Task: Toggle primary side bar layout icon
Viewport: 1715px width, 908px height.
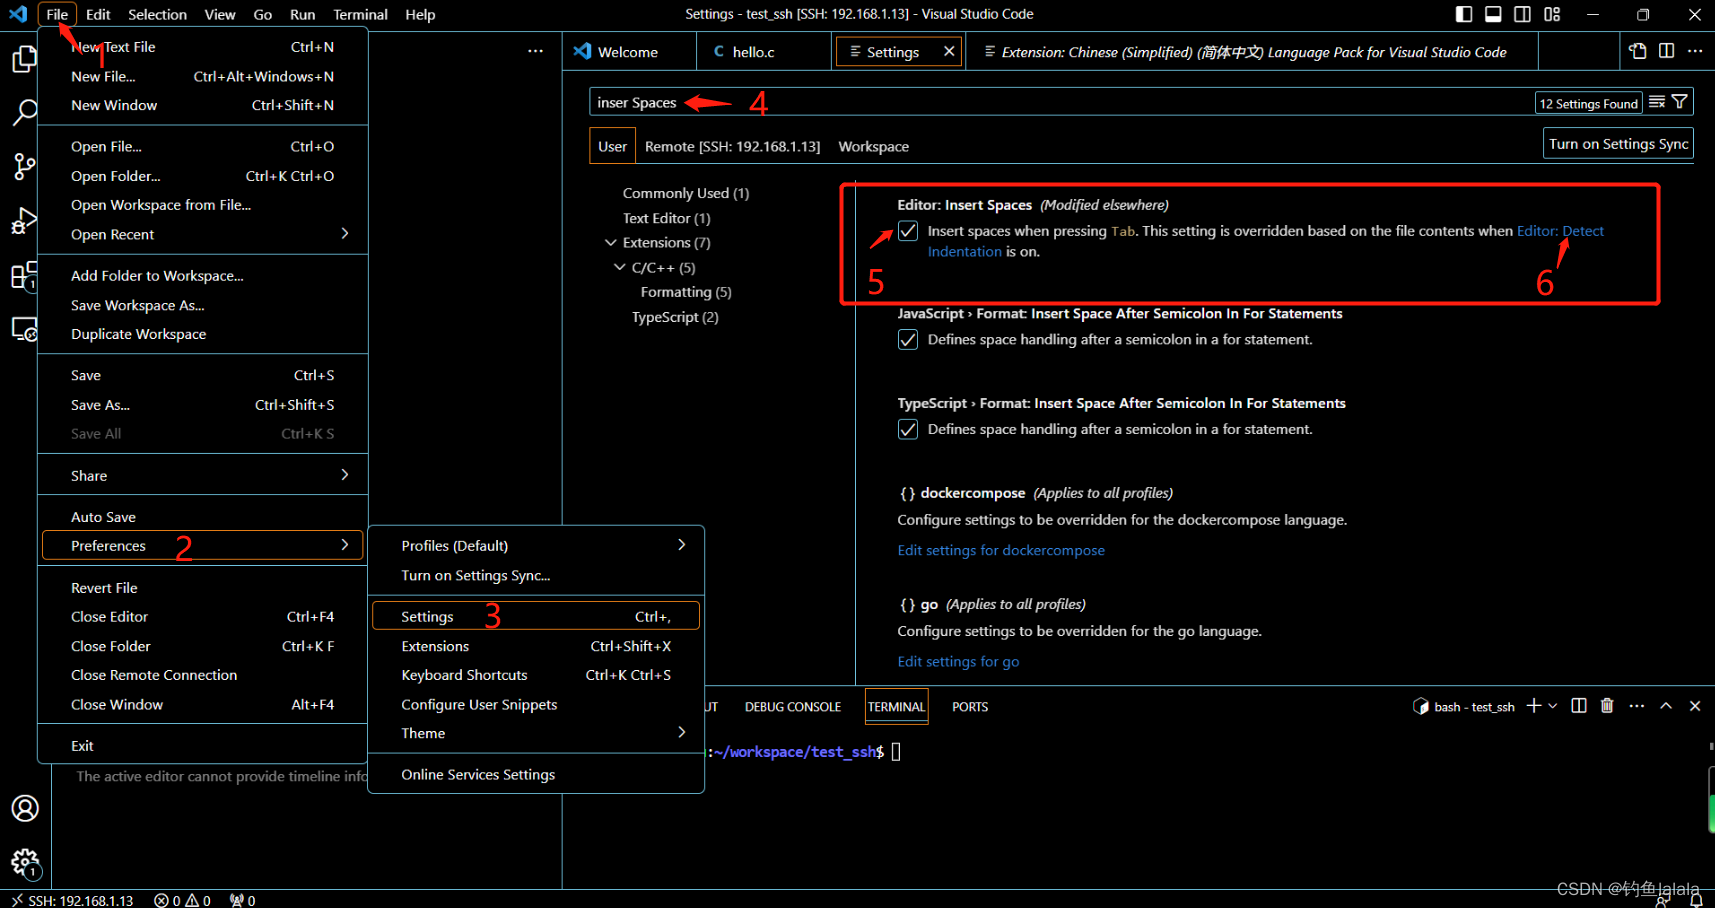Action: (1464, 14)
